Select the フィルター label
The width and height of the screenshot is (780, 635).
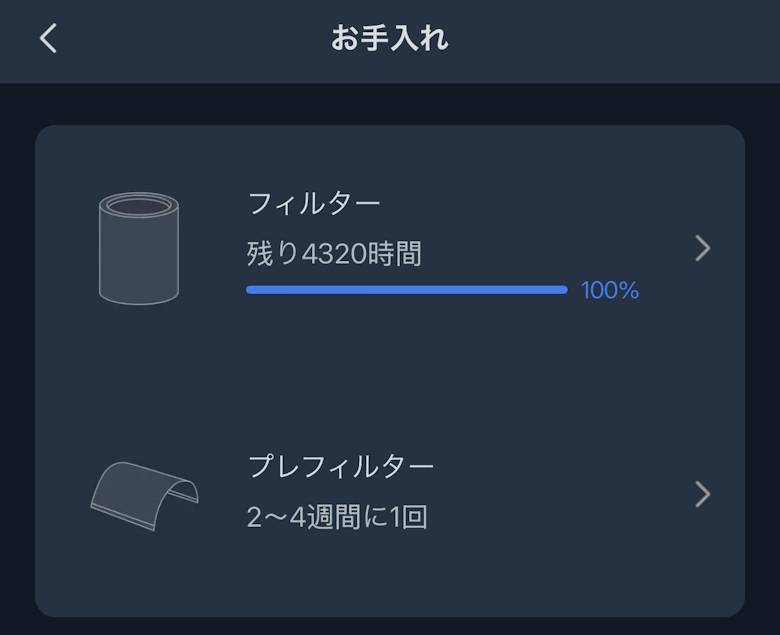coord(313,203)
